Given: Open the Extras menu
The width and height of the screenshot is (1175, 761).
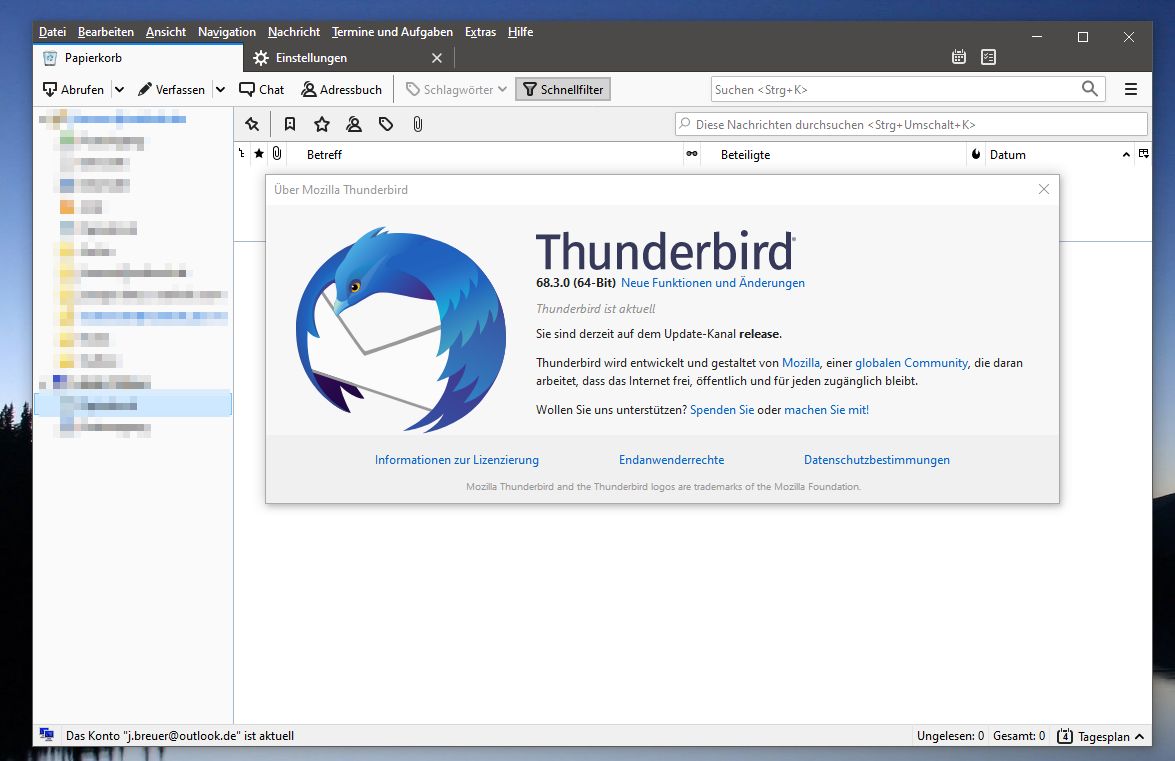Looking at the screenshot, I should (x=480, y=31).
